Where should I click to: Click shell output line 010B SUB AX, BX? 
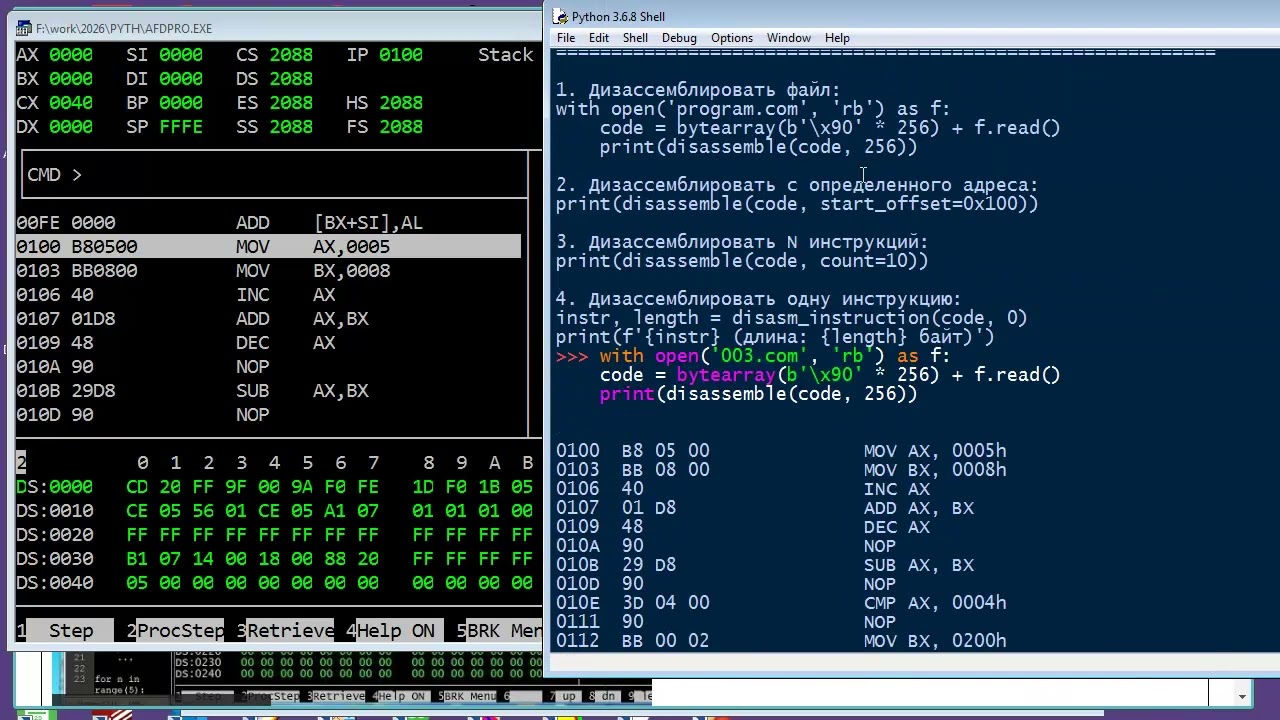765,565
